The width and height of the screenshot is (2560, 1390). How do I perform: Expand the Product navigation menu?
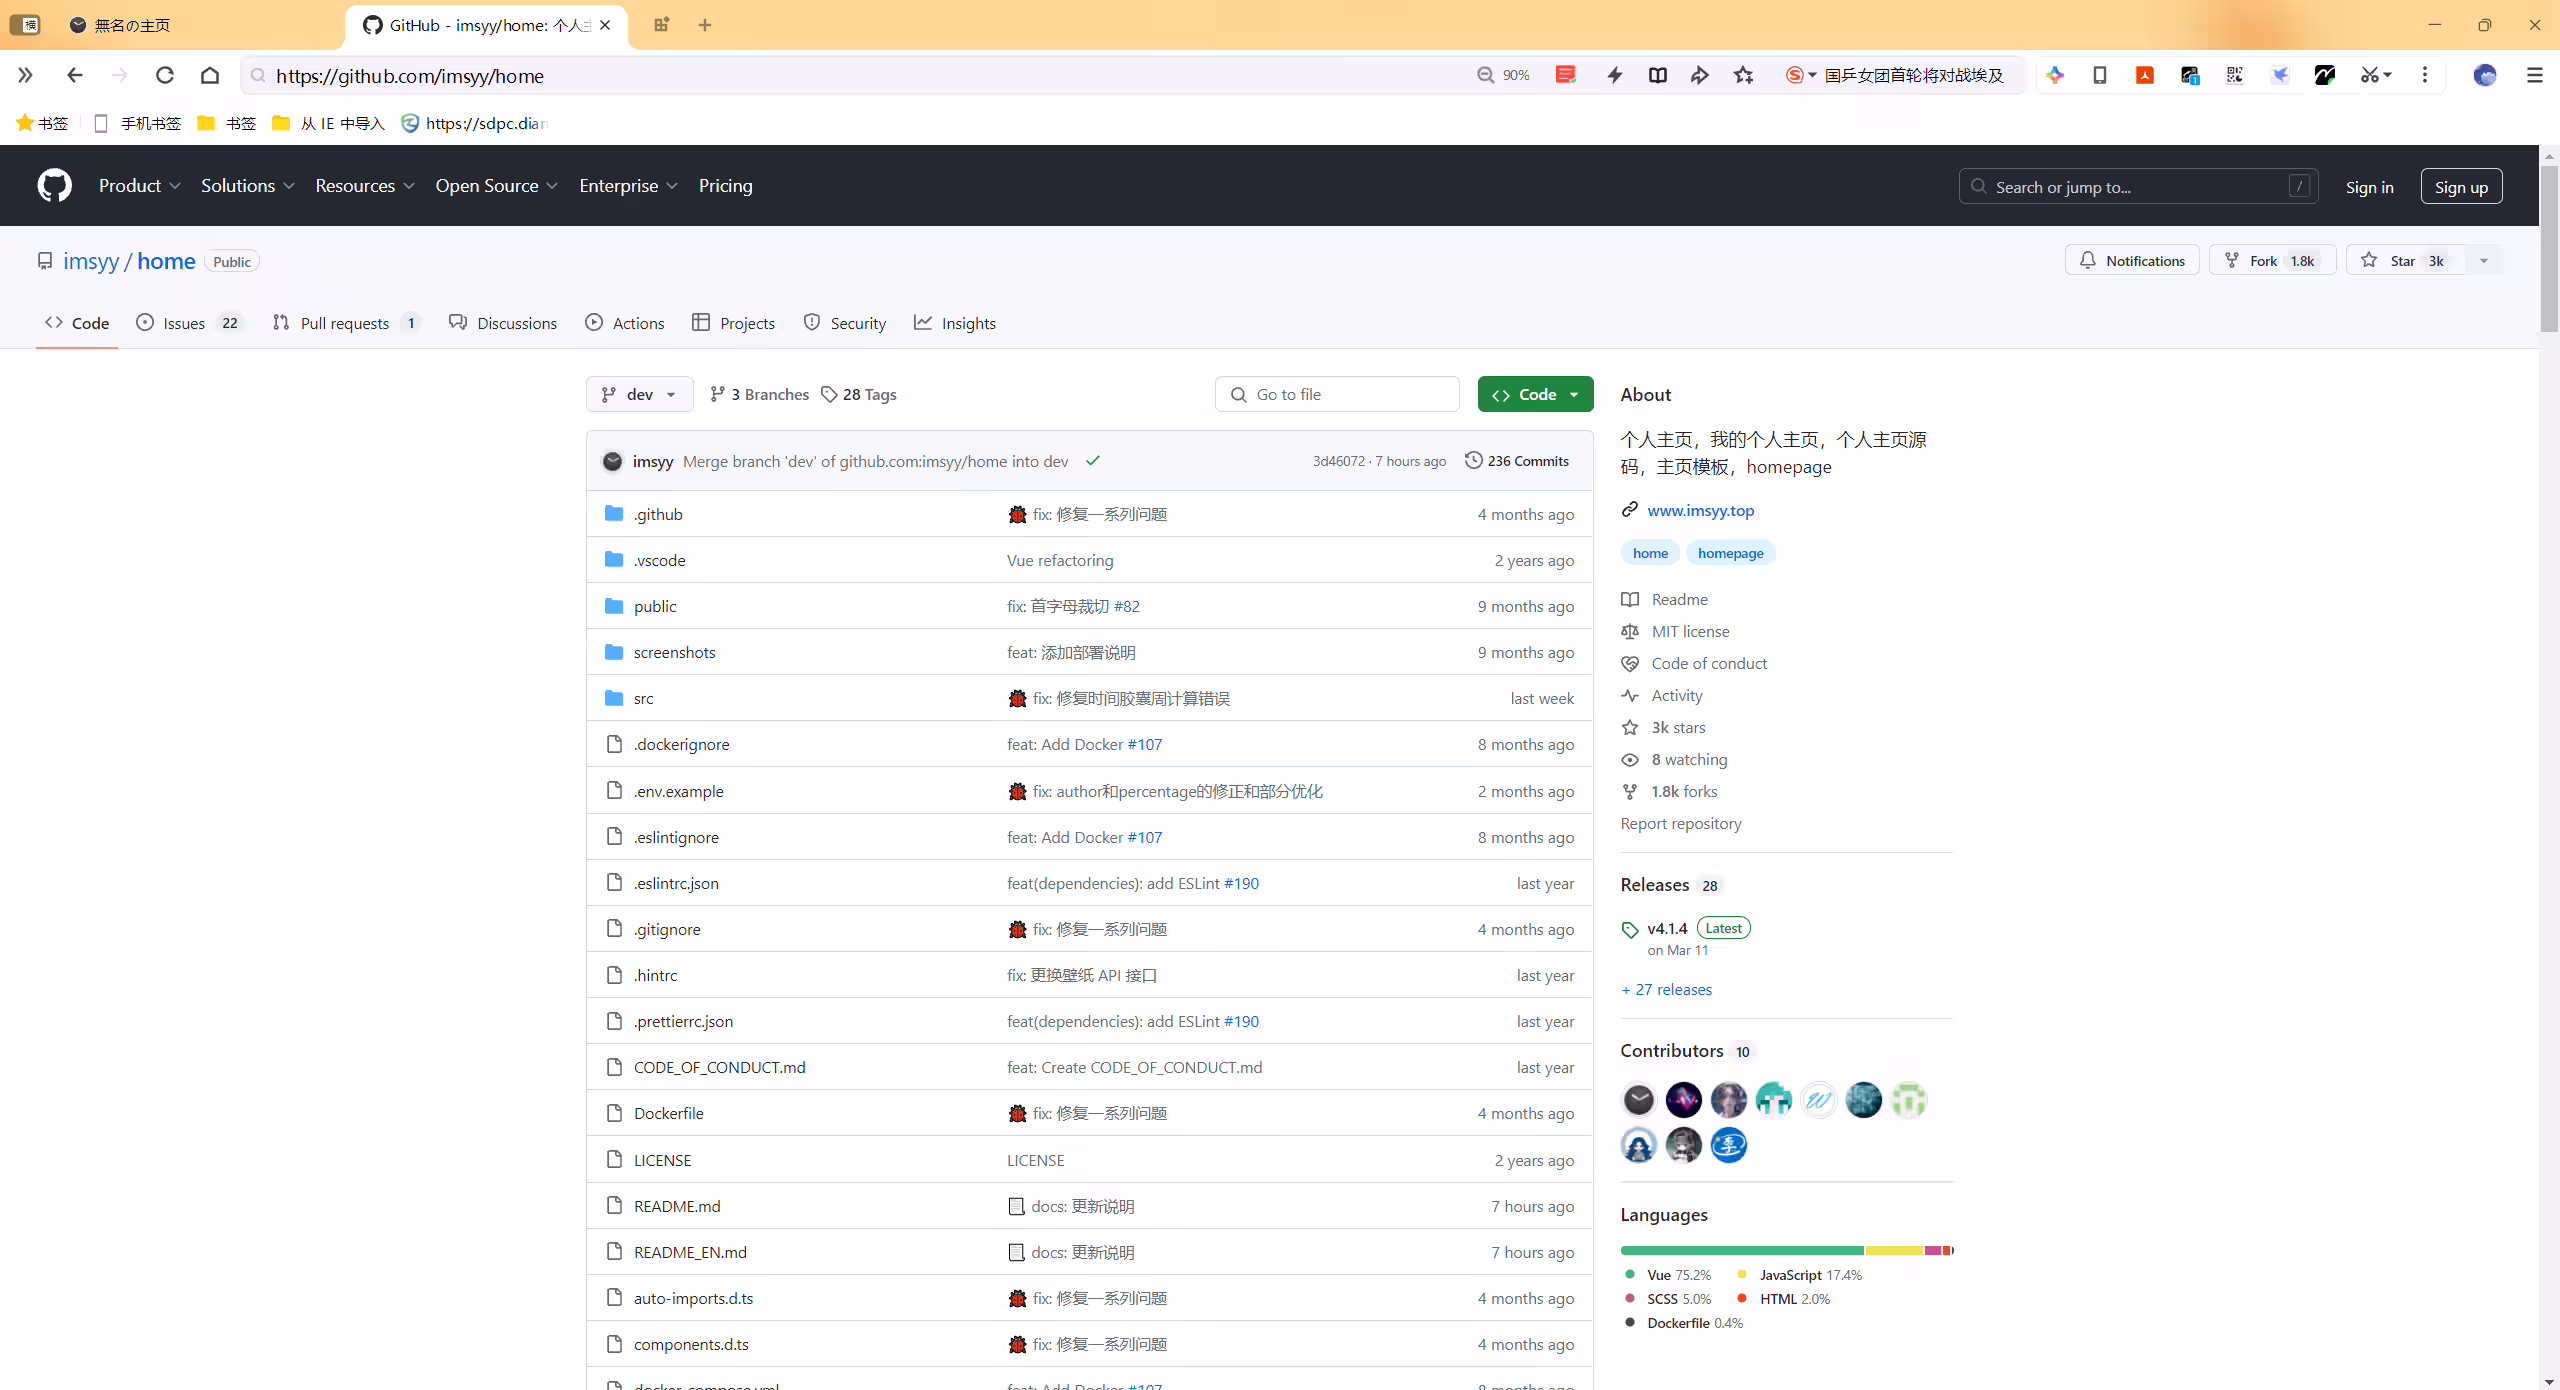(139, 186)
